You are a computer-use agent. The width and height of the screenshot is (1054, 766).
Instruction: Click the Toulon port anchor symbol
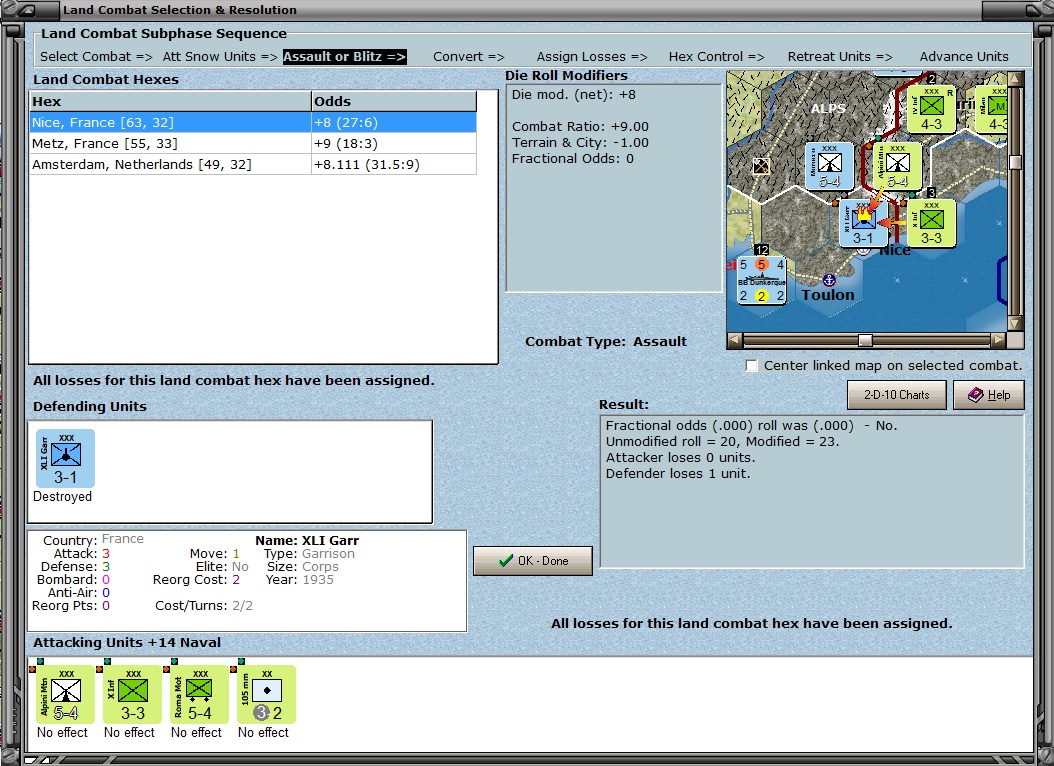click(x=829, y=279)
